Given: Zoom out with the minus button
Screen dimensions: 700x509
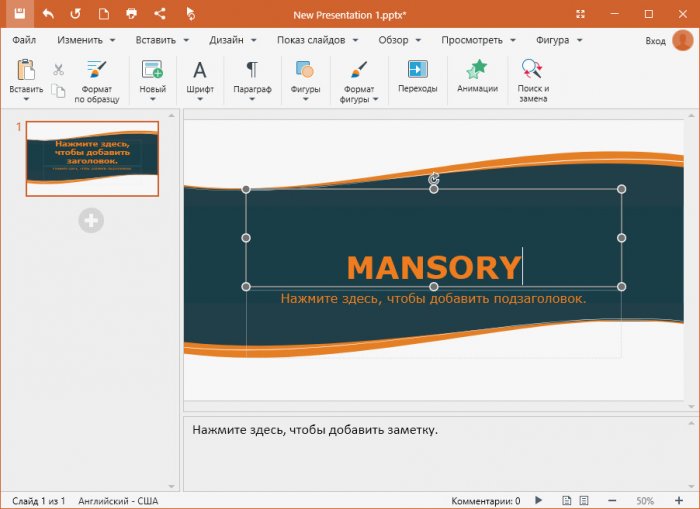Looking at the screenshot, I should click(612, 501).
